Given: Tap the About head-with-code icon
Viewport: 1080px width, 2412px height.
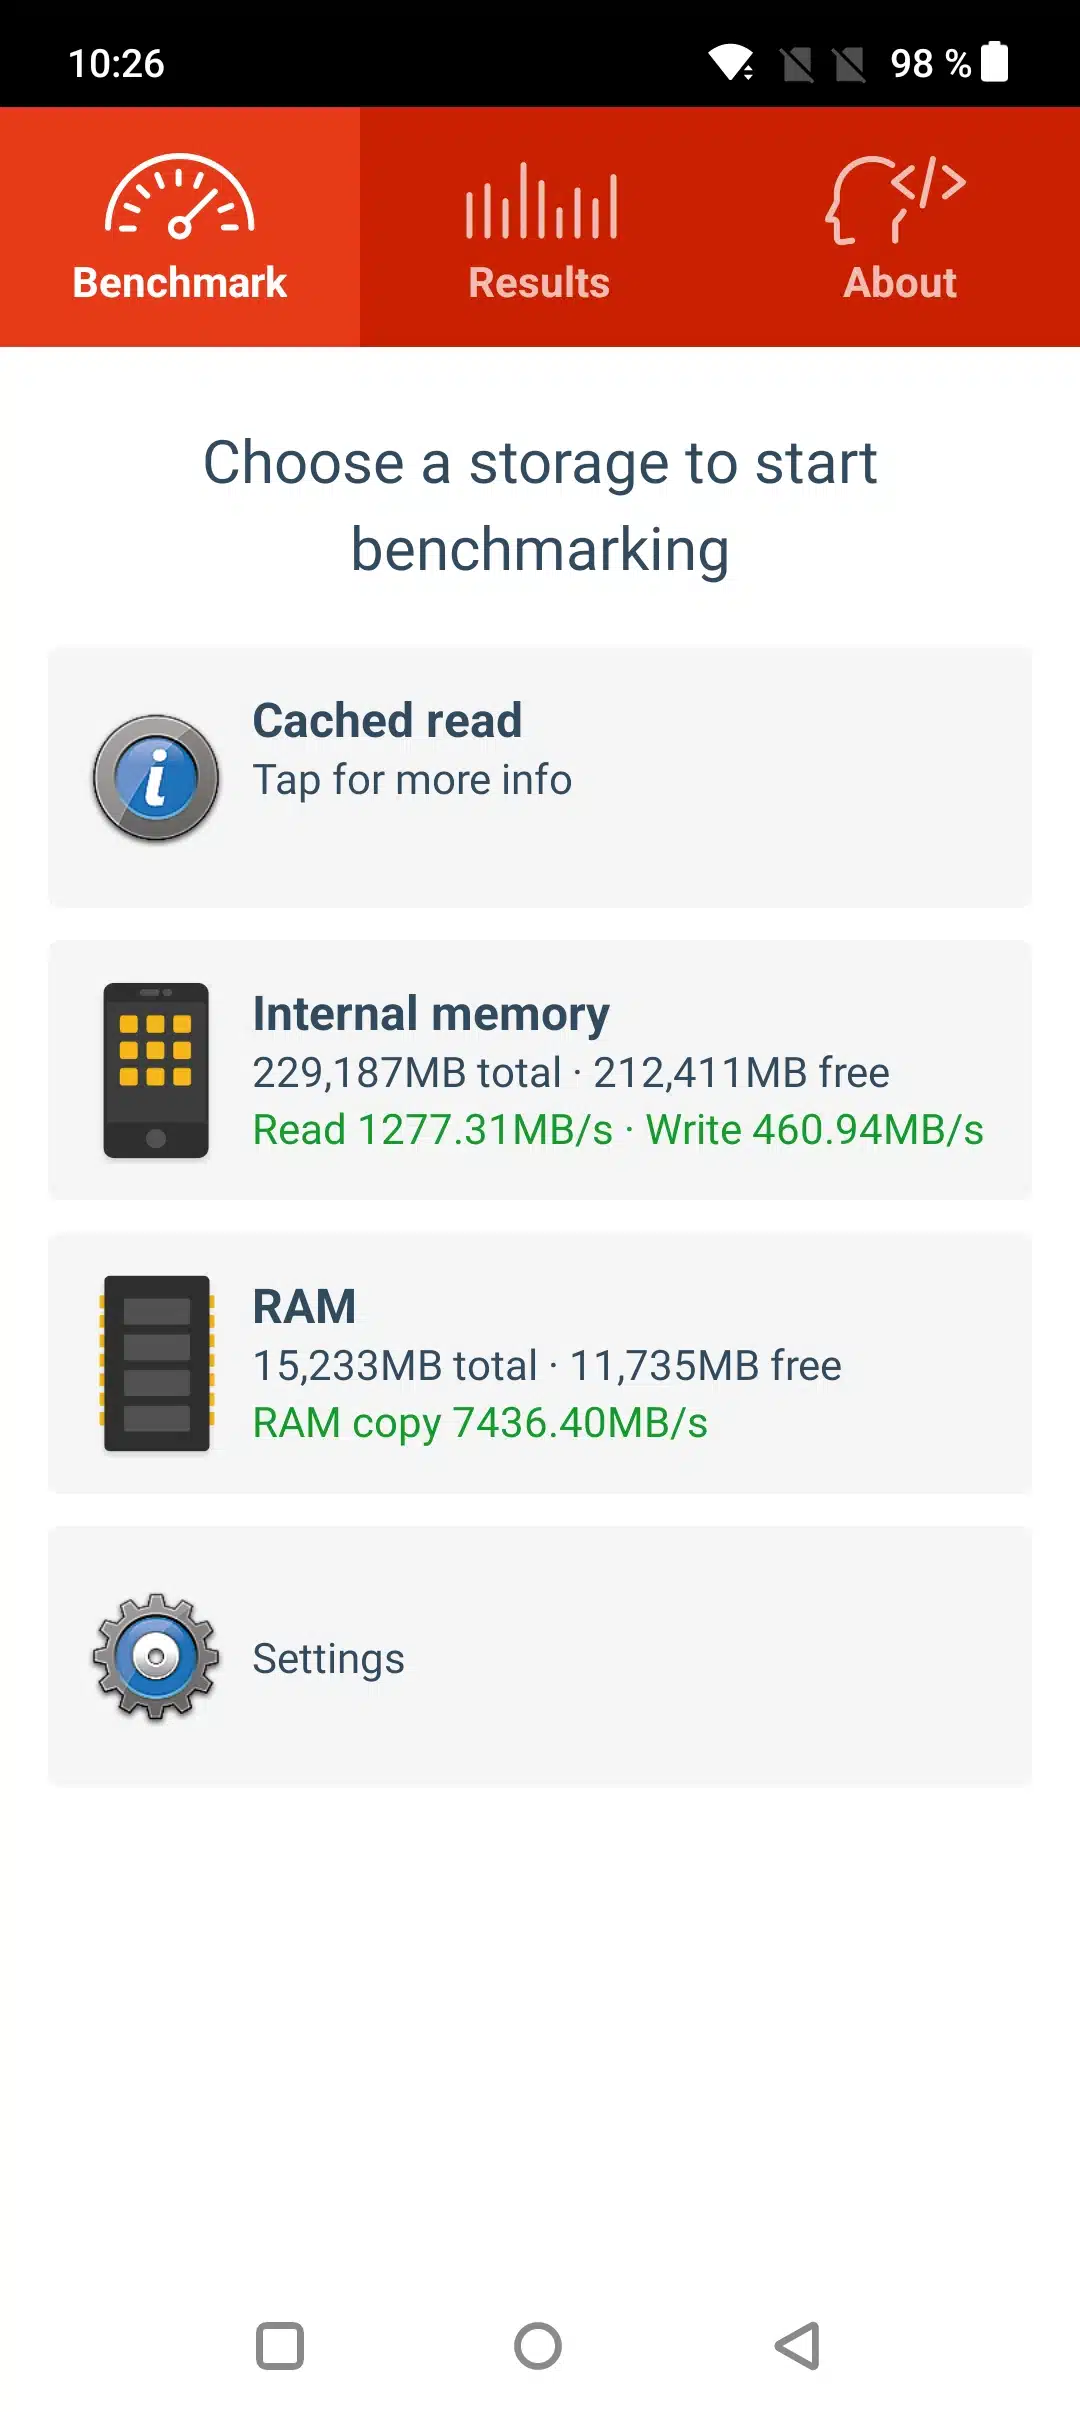Looking at the screenshot, I should click(x=897, y=200).
